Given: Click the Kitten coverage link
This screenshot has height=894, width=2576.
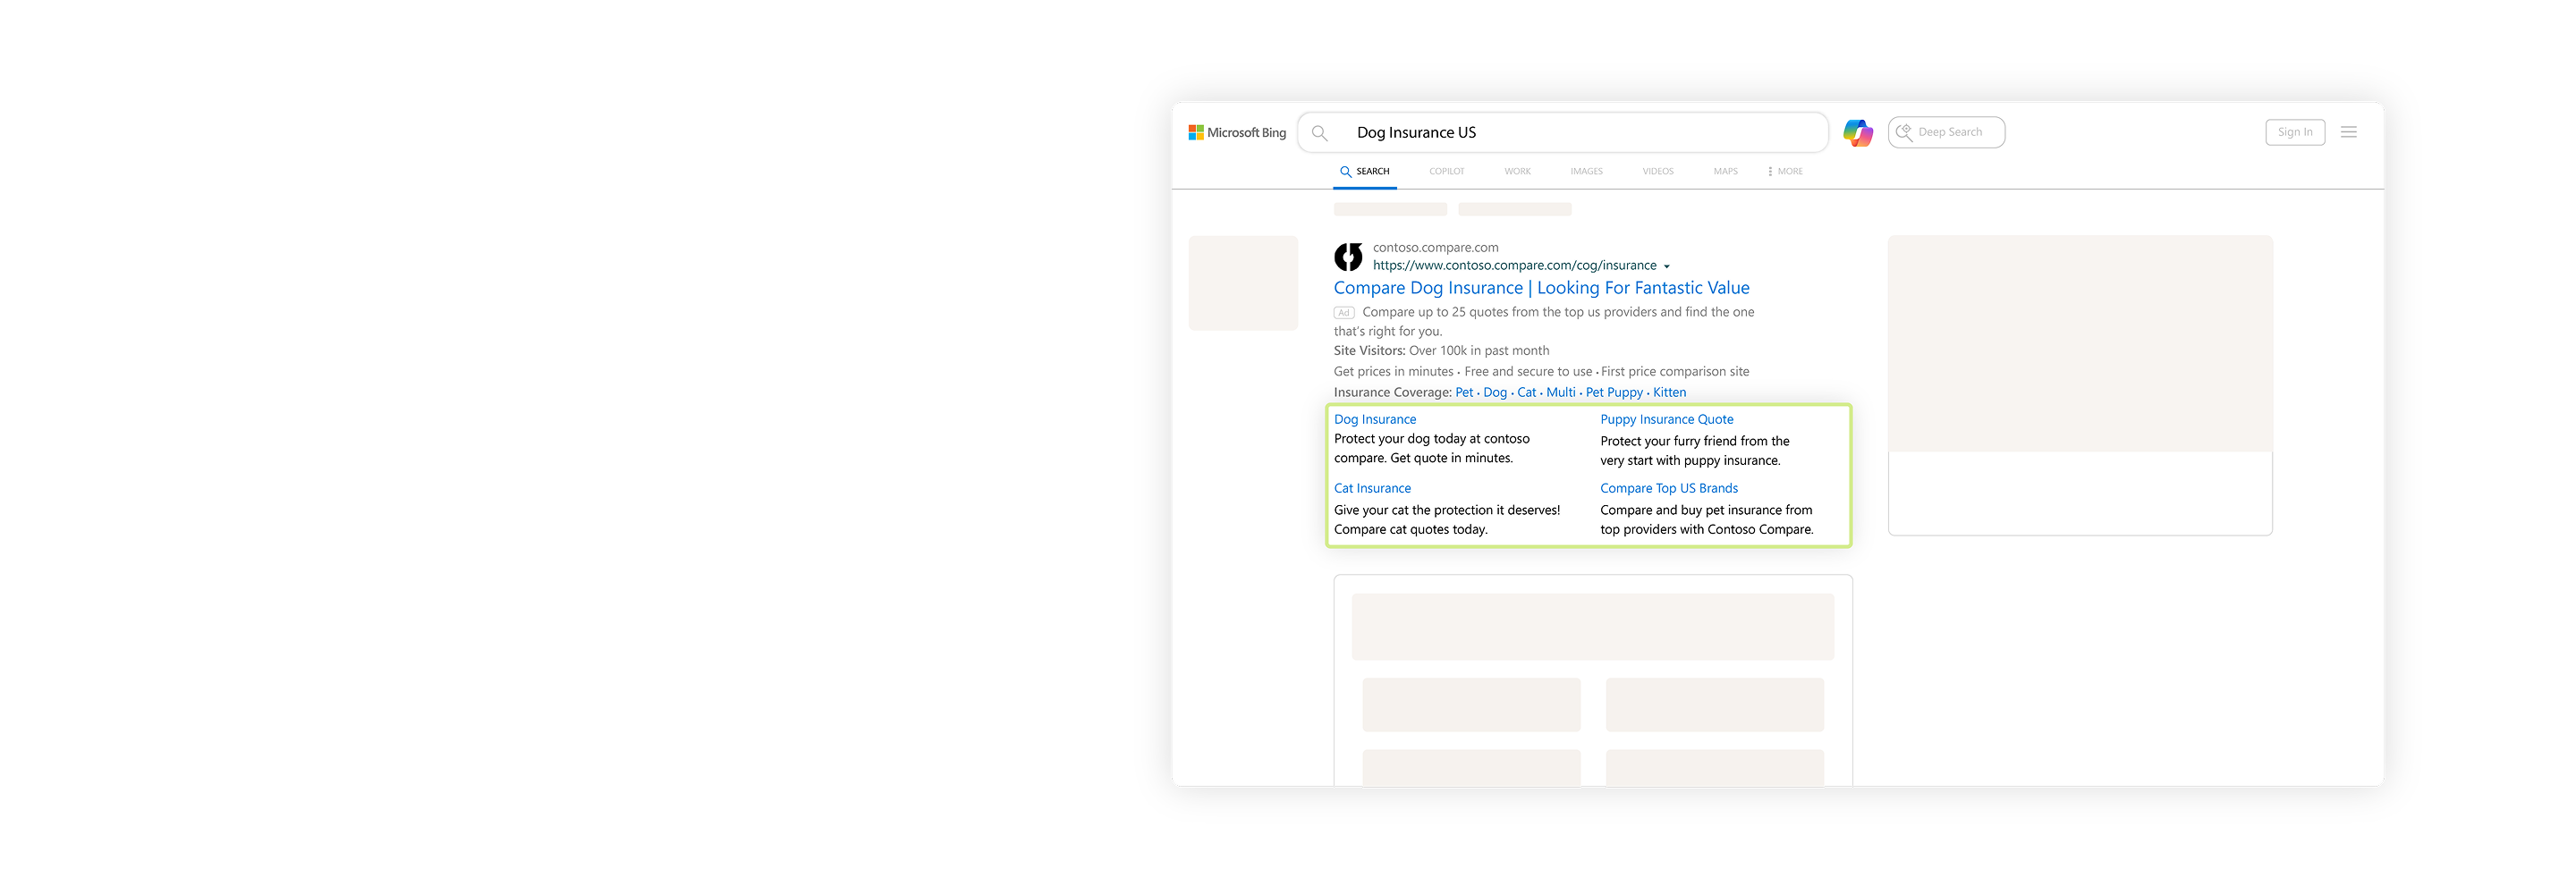Looking at the screenshot, I should coord(1669,393).
